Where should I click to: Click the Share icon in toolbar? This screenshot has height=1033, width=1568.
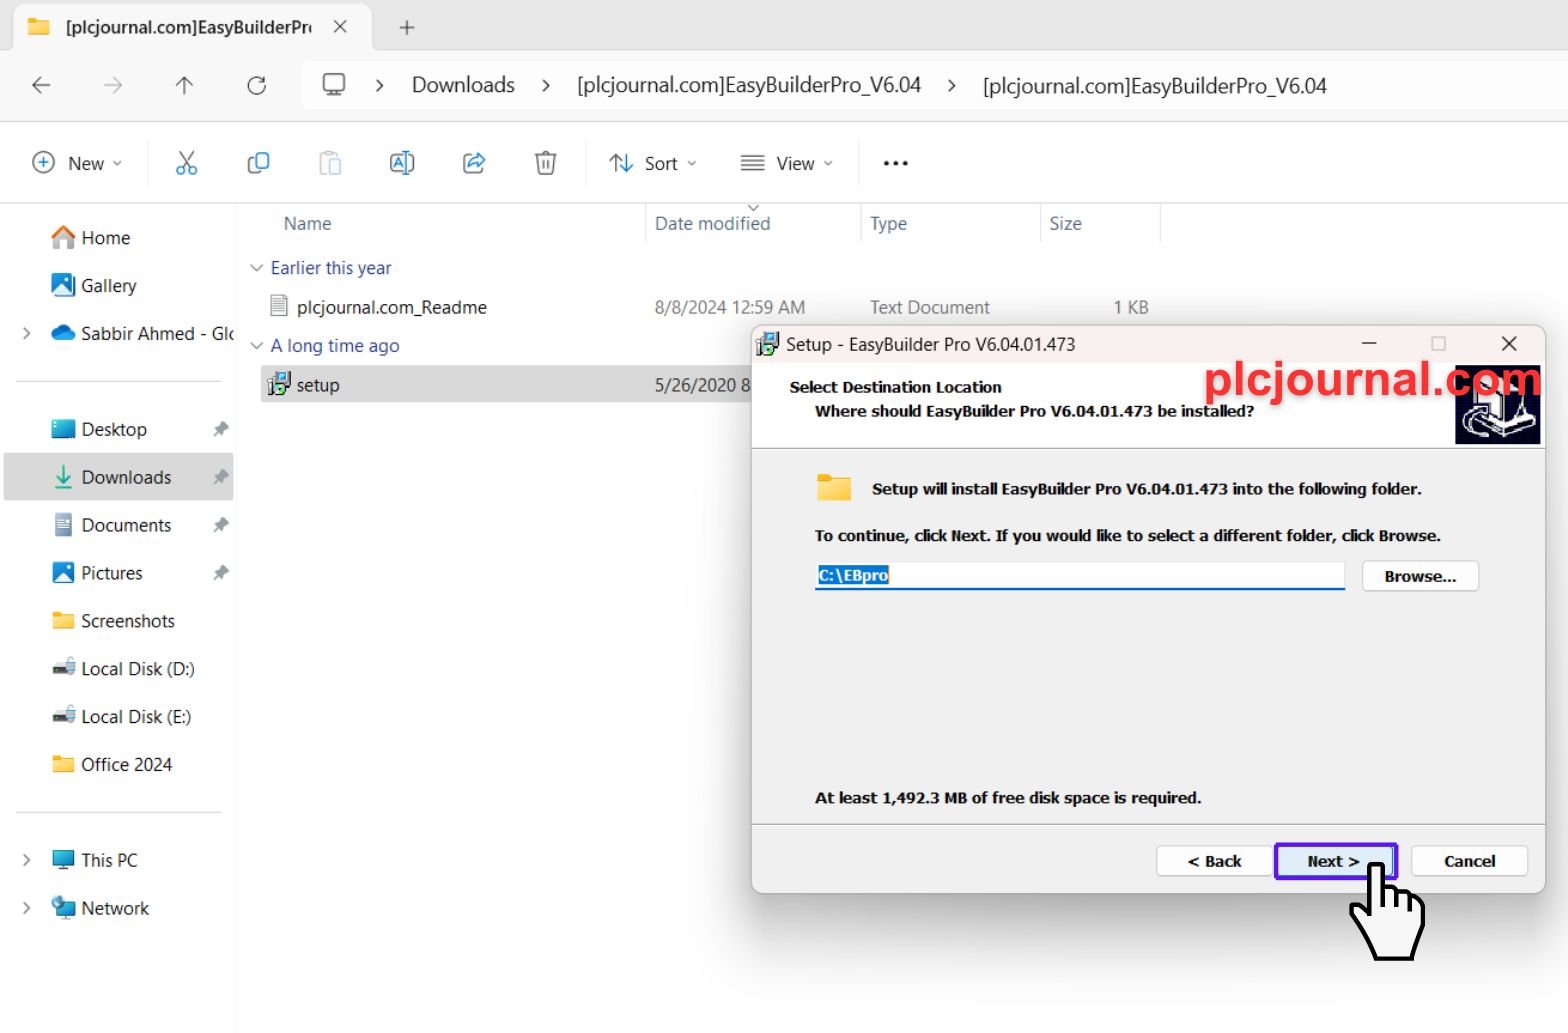(x=474, y=163)
